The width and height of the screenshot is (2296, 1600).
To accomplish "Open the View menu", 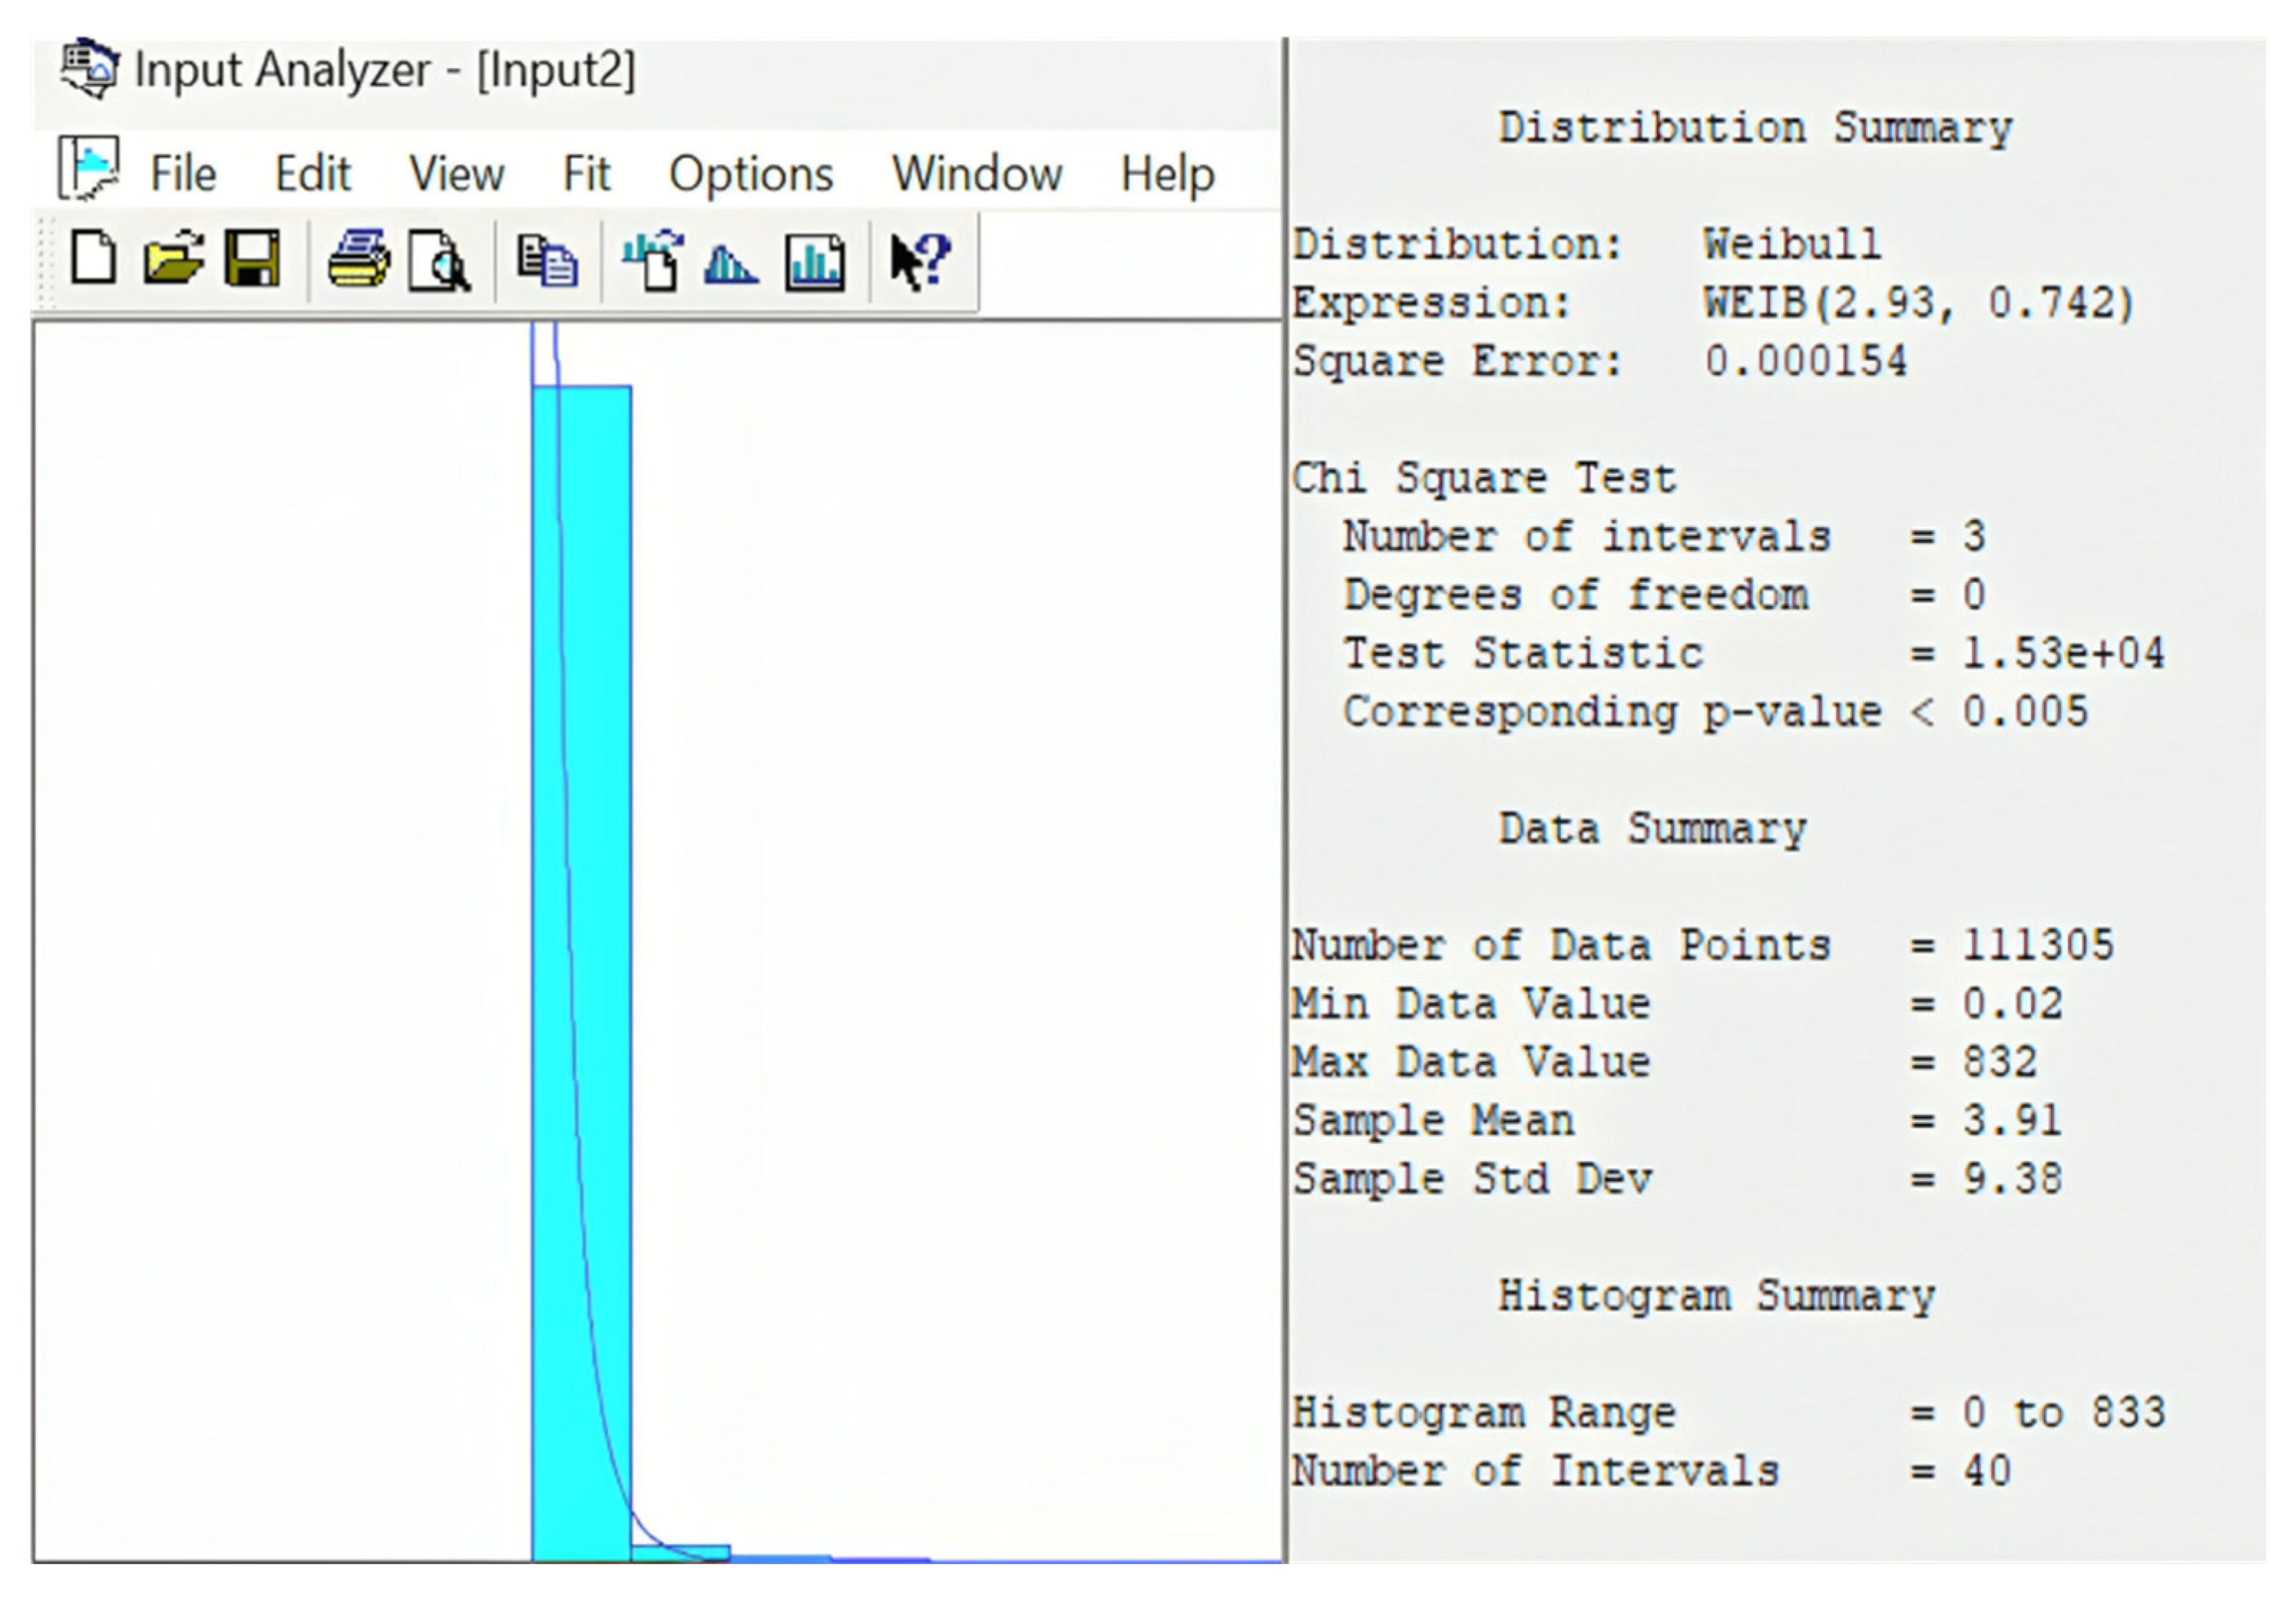I will coord(456,174).
